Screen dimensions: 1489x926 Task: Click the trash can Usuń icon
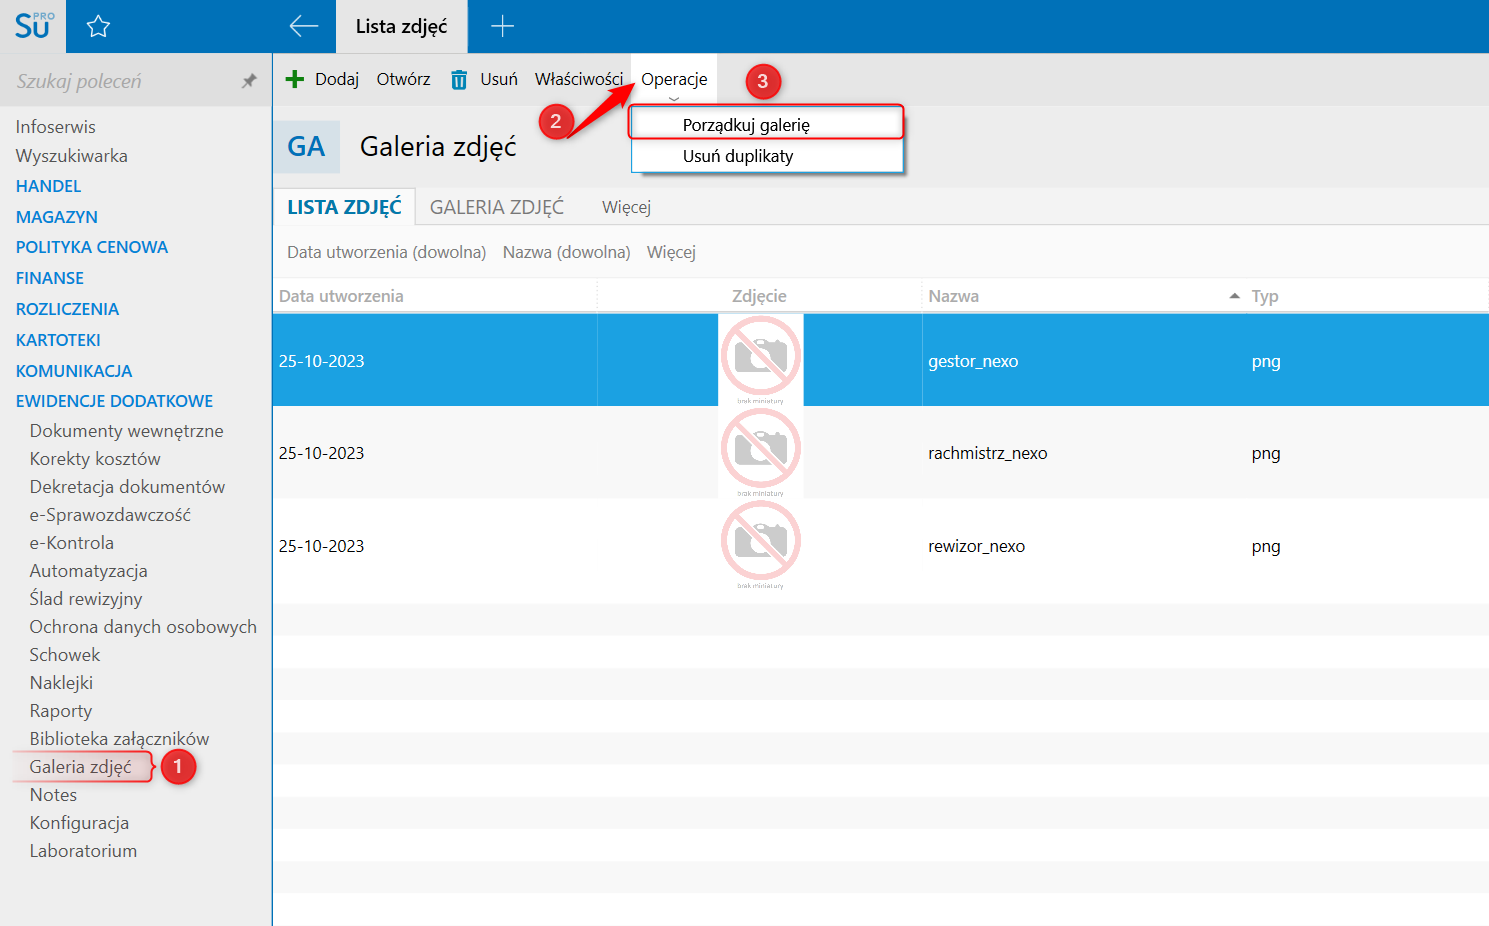tap(459, 79)
